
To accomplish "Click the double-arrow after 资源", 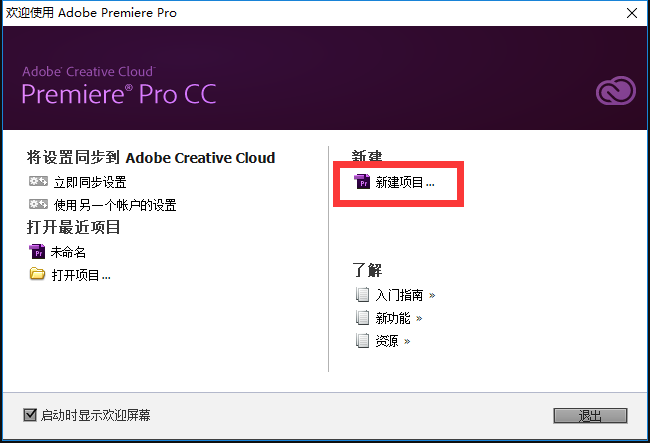I will (x=407, y=341).
